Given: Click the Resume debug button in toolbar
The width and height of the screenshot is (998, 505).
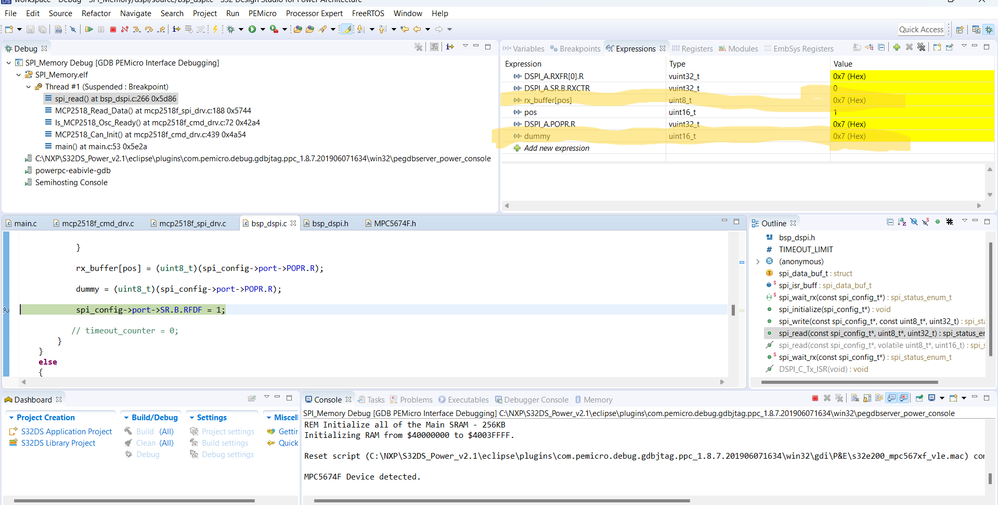Looking at the screenshot, I should pyautogui.click(x=89, y=29).
